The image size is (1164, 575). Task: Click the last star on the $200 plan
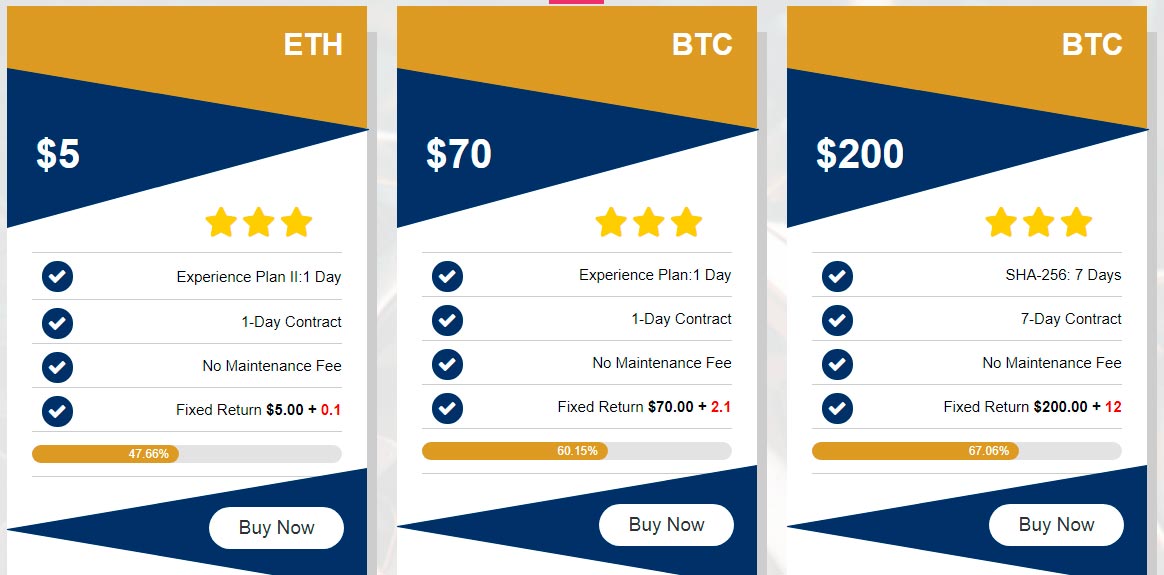click(x=1076, y=222)
